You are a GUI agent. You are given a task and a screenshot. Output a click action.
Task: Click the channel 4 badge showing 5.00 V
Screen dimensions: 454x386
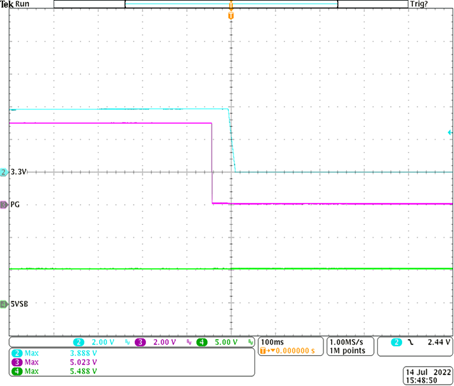point(202,342)
